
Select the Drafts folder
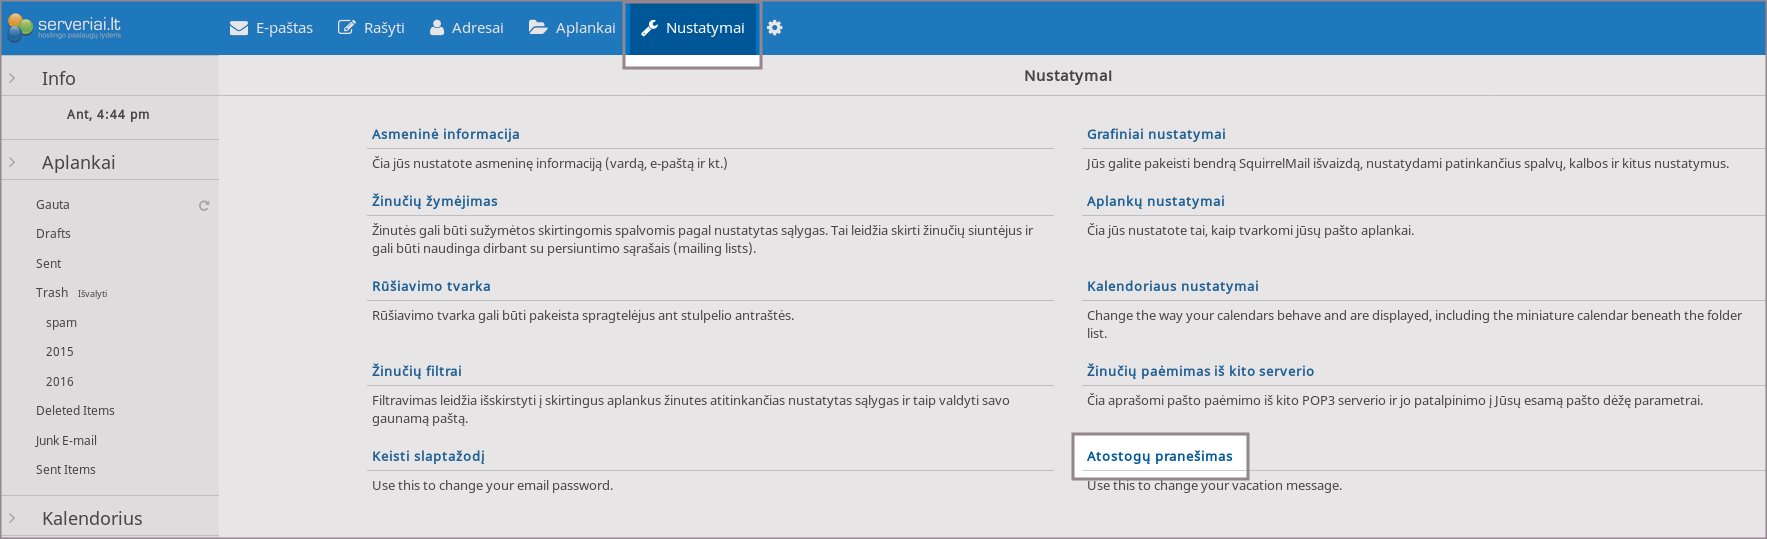pyautogui.click(x=53, y=234)
